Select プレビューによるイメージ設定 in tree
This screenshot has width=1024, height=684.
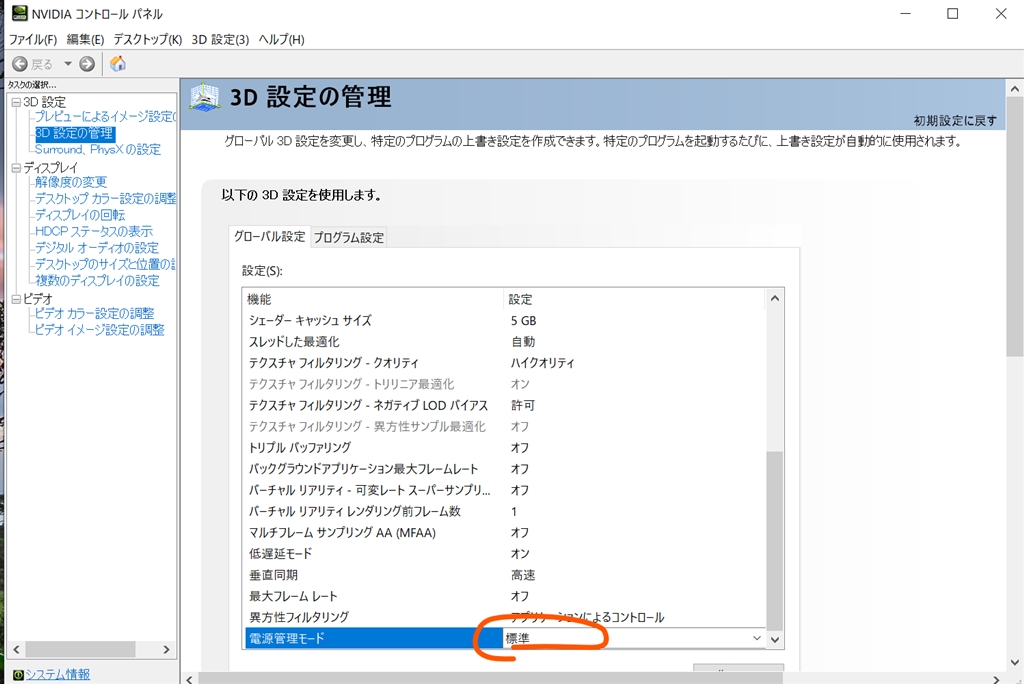click(105, 116)
